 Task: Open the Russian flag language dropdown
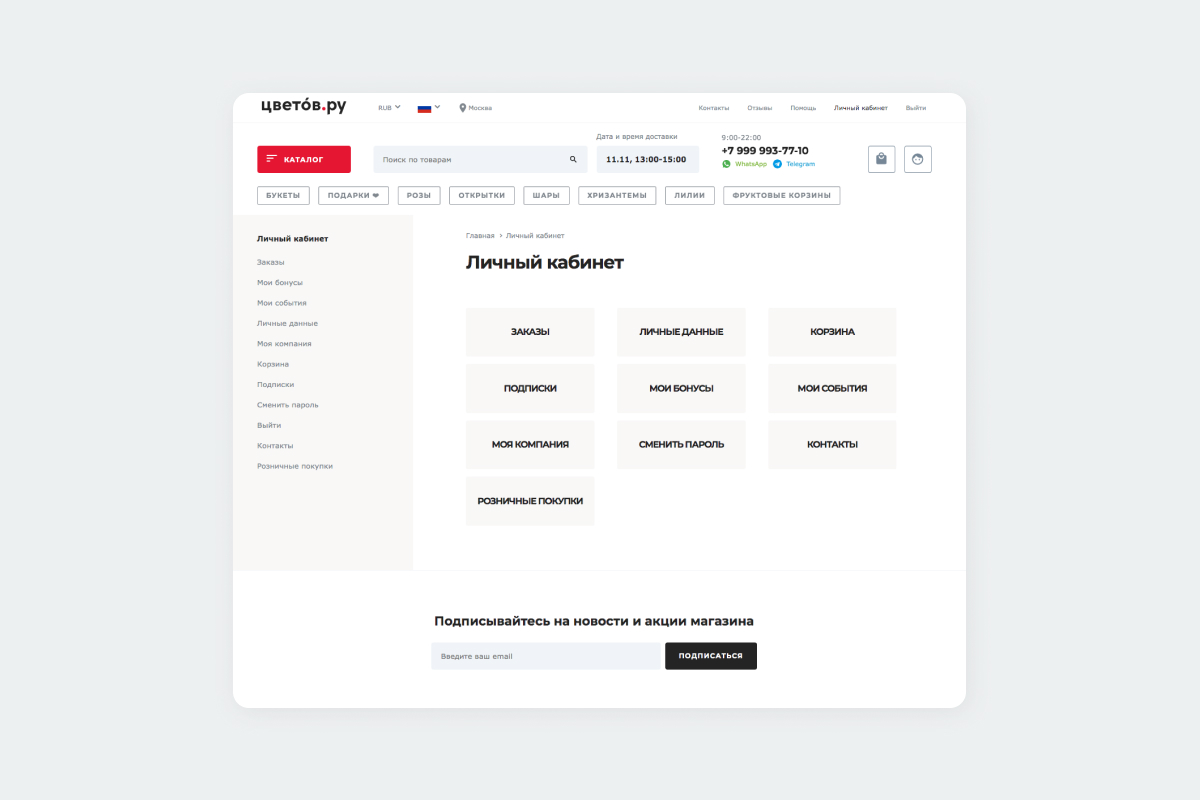coord(428,107)
